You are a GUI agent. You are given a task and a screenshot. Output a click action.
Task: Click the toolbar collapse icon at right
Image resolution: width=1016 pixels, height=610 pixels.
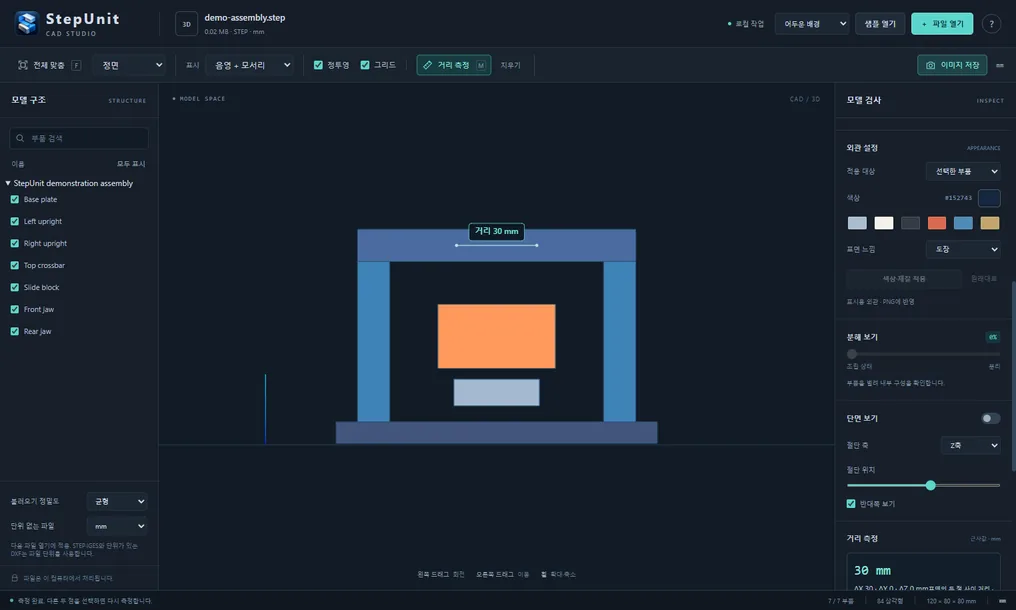point(1000,65)
